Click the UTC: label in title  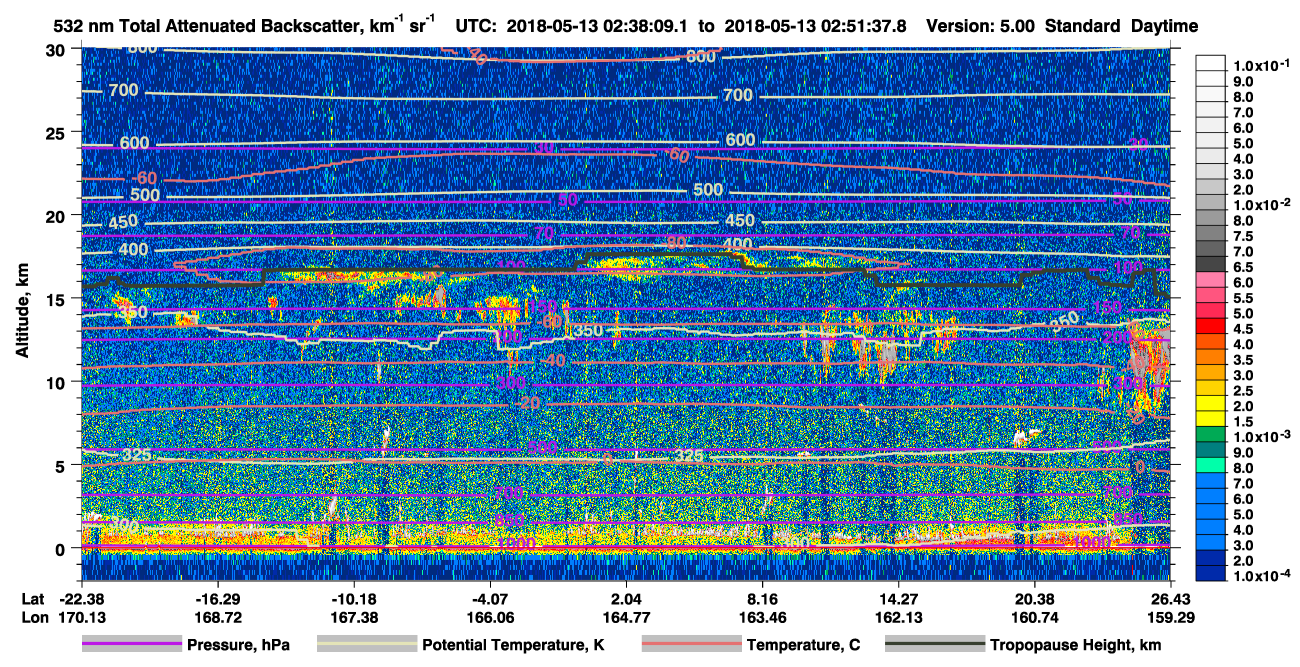[477, 27]
